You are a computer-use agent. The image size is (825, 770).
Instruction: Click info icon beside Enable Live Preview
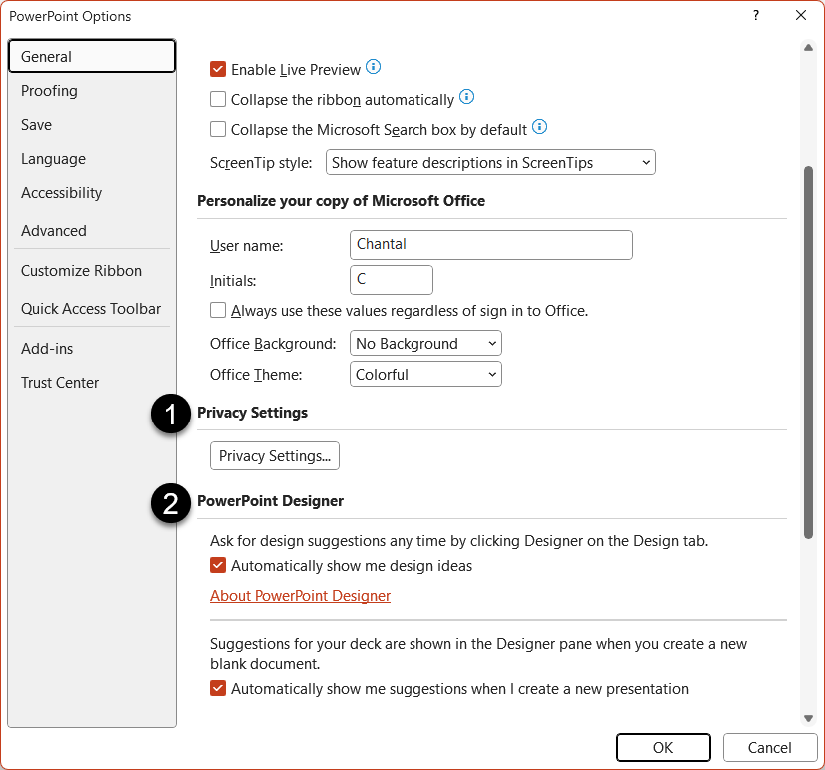tap(373, 67)
